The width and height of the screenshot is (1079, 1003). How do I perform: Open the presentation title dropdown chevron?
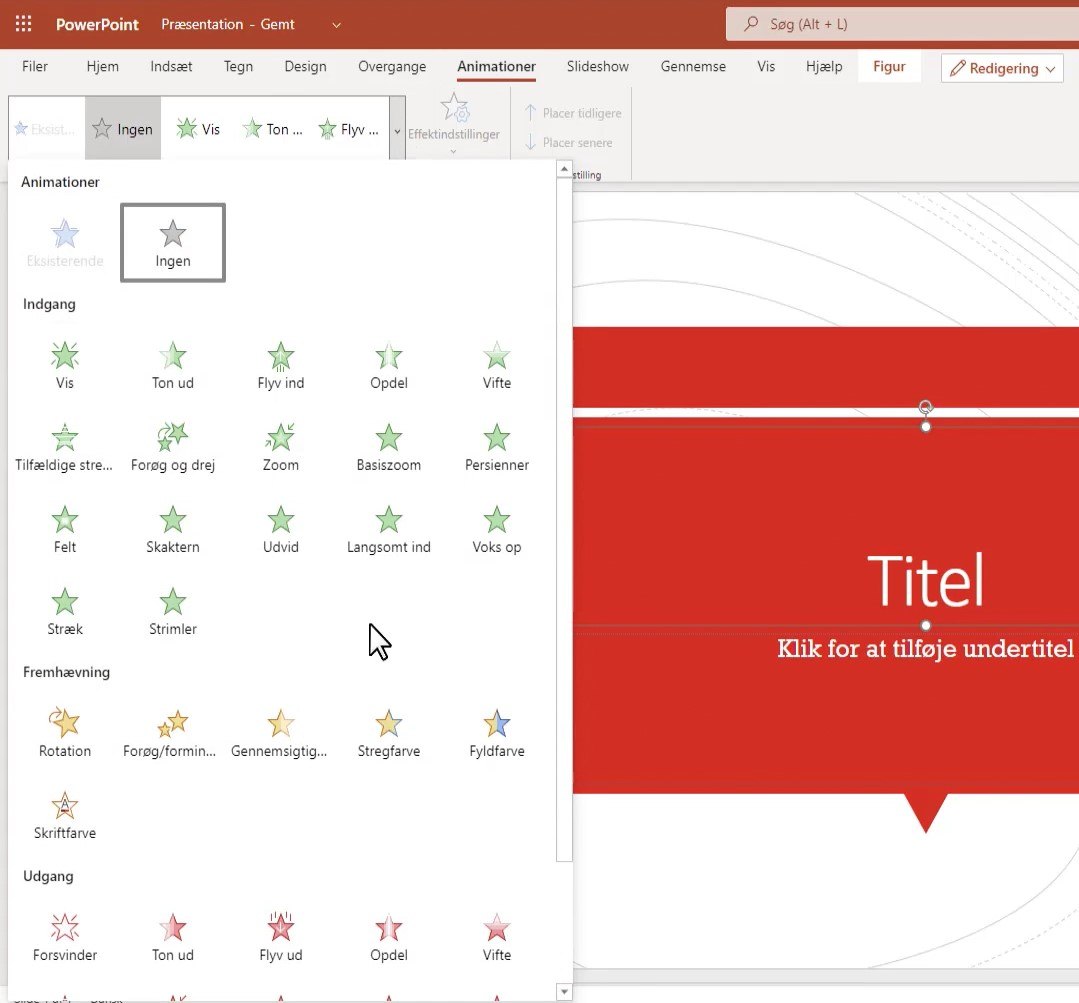tap(336, 25)
